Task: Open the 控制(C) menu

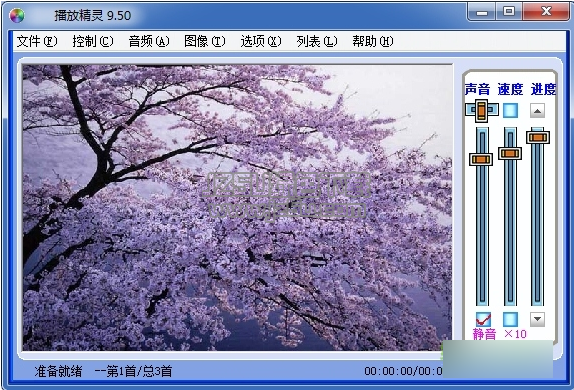Action: click(x=93, y=41)
